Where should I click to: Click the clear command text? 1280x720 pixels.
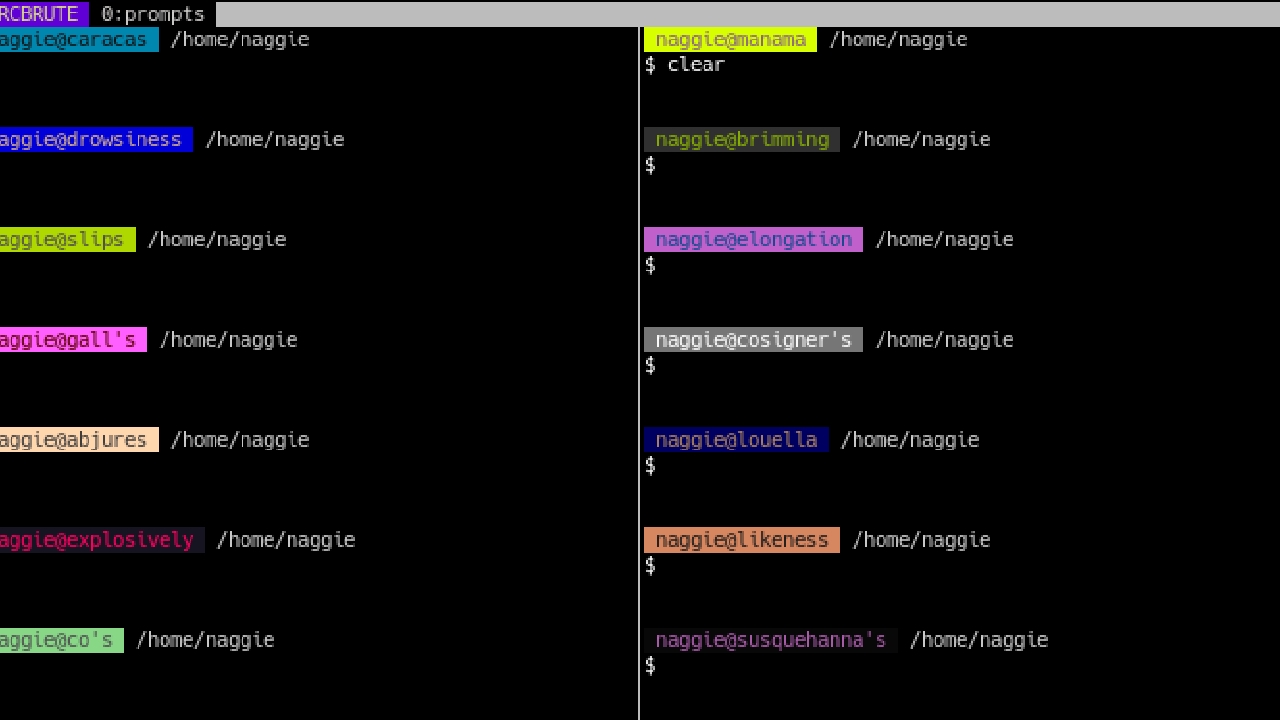(x=696, y=64)
